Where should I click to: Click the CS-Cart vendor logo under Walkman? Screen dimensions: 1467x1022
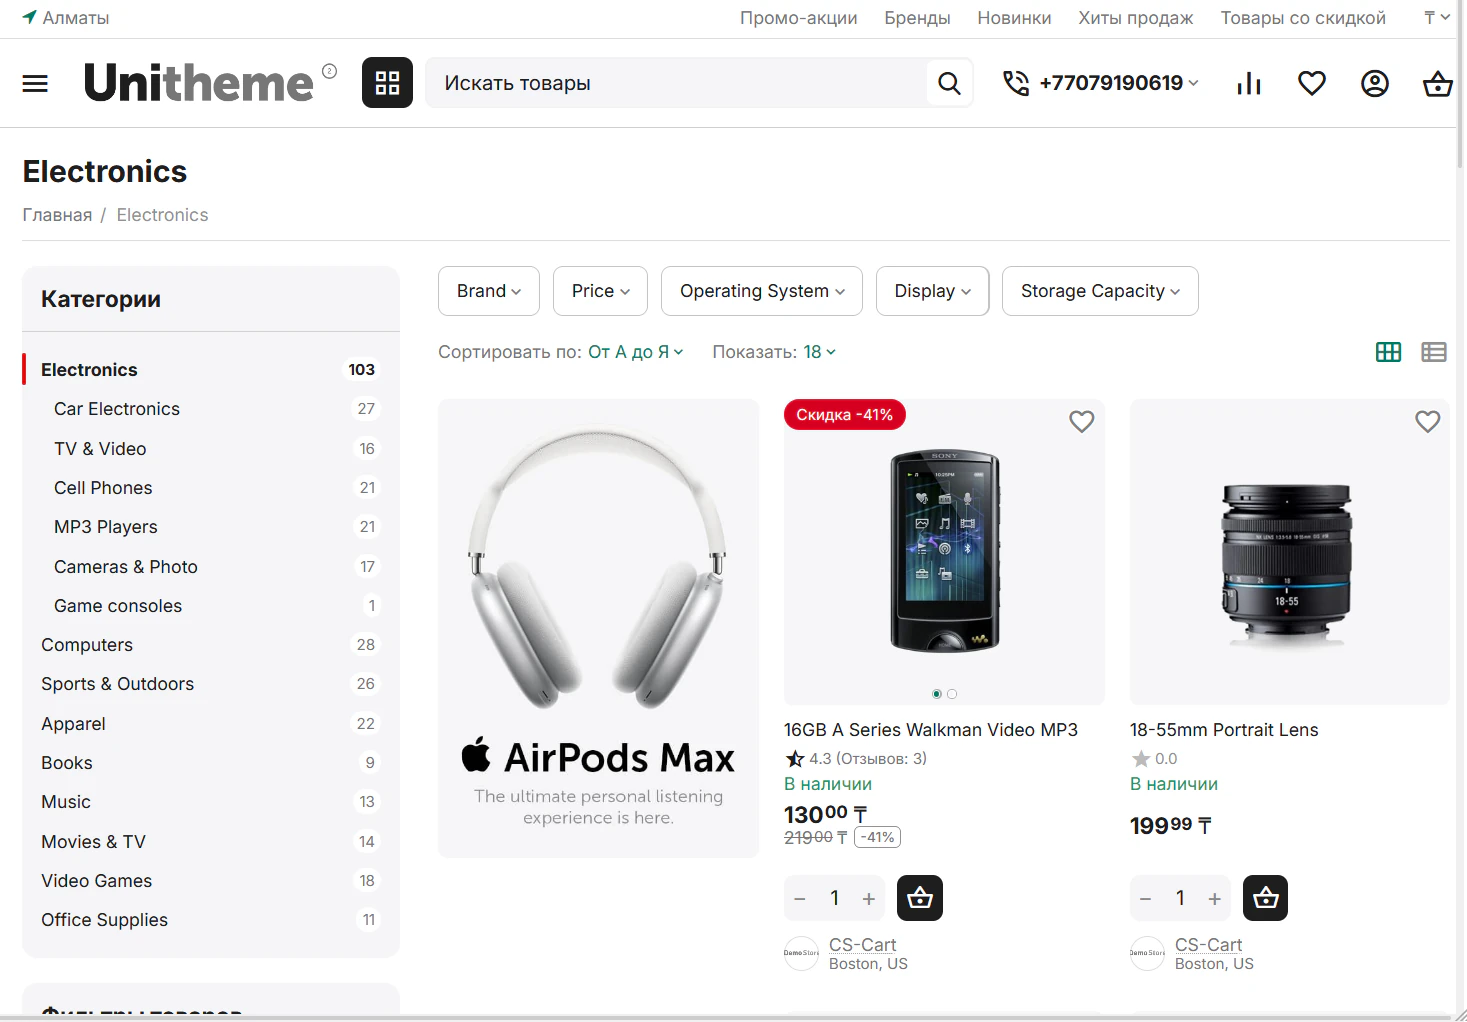[801, 954]
